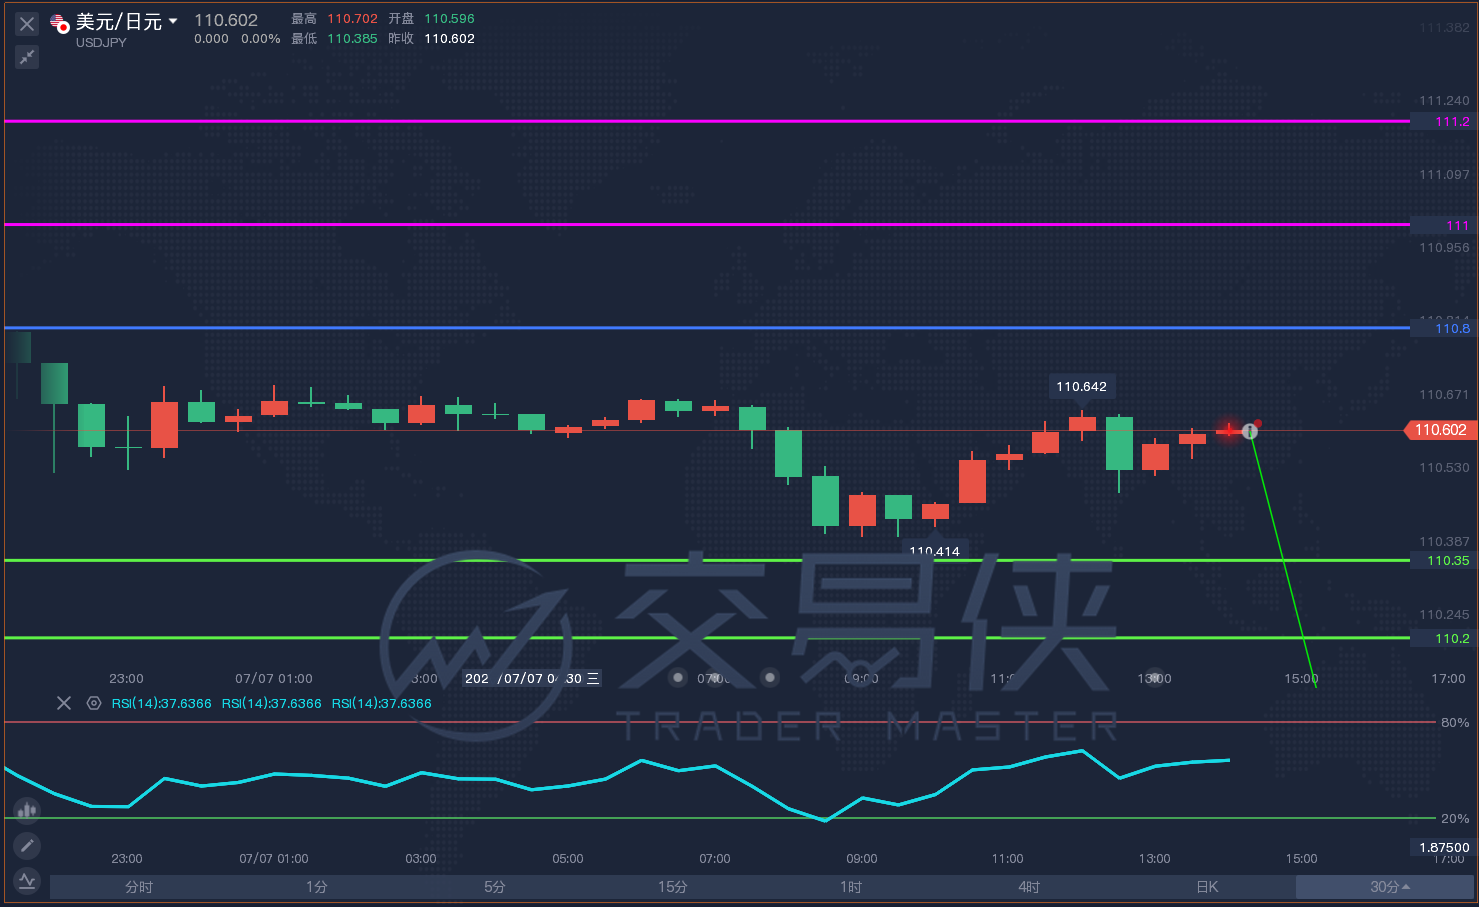The width and height of the screenshot is (1479, 907).
Task: Select the pencil drawing tool icon
Action: [27, 846]
